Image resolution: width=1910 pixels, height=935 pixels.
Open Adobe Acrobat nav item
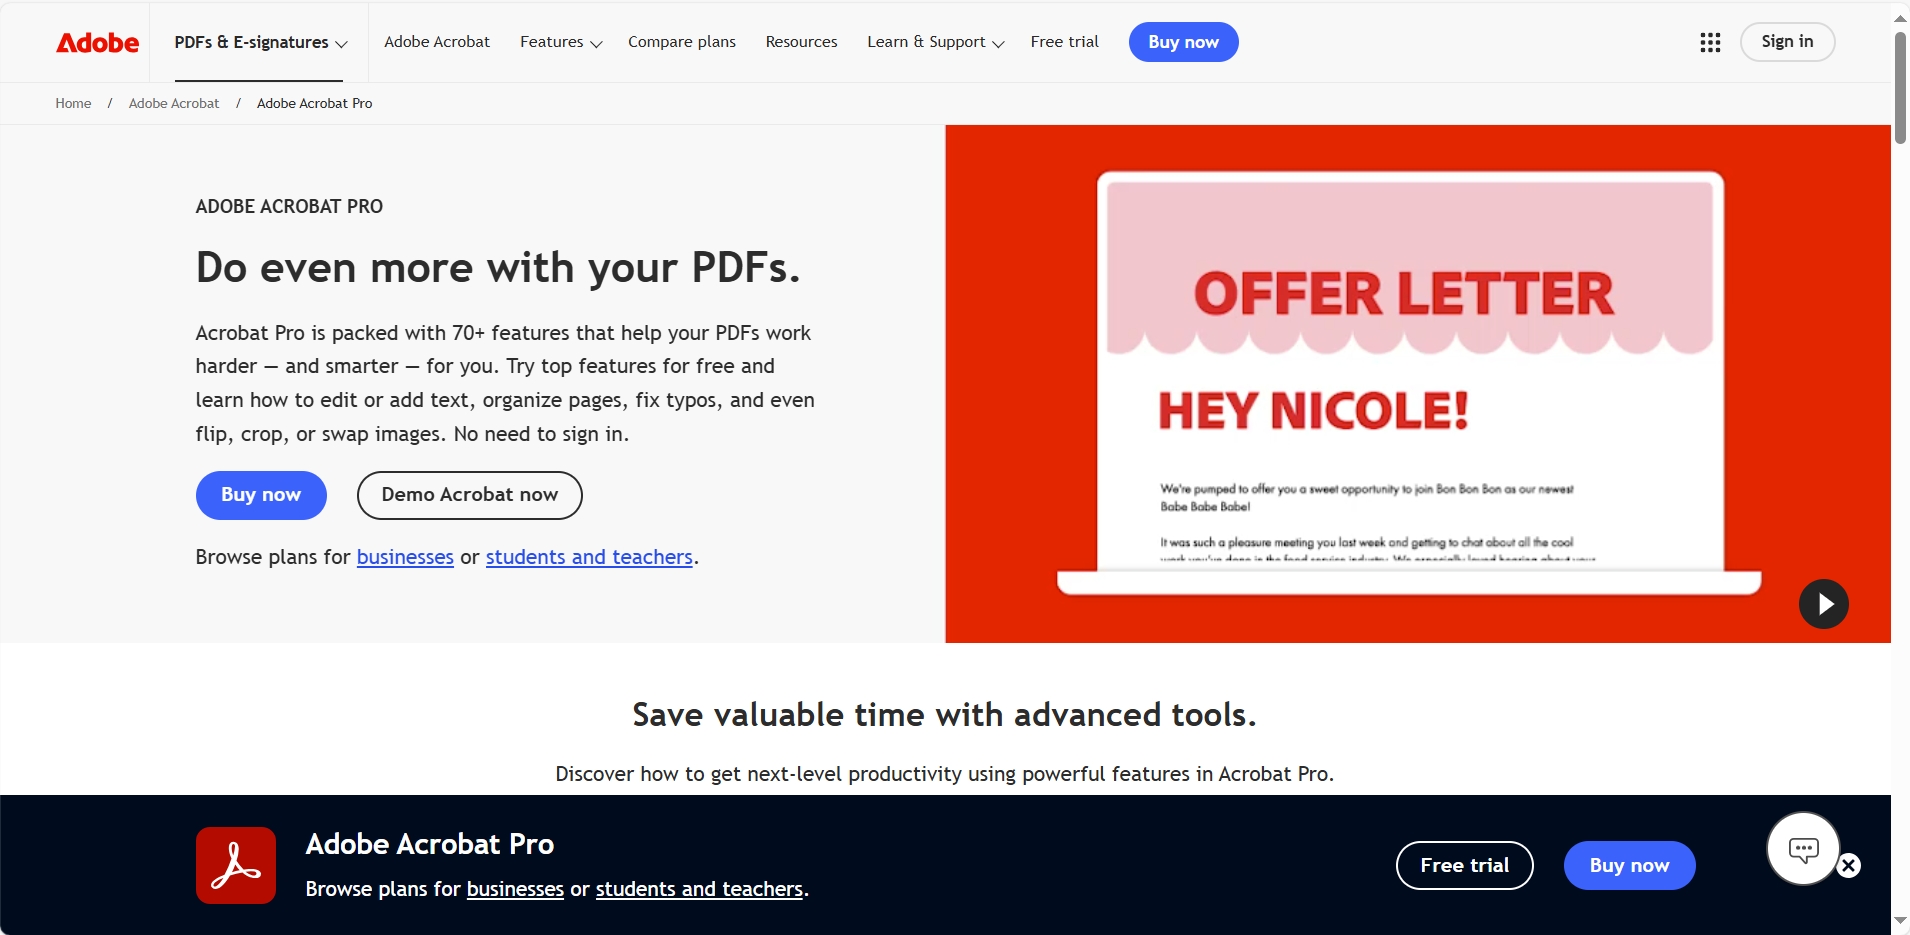437,42
